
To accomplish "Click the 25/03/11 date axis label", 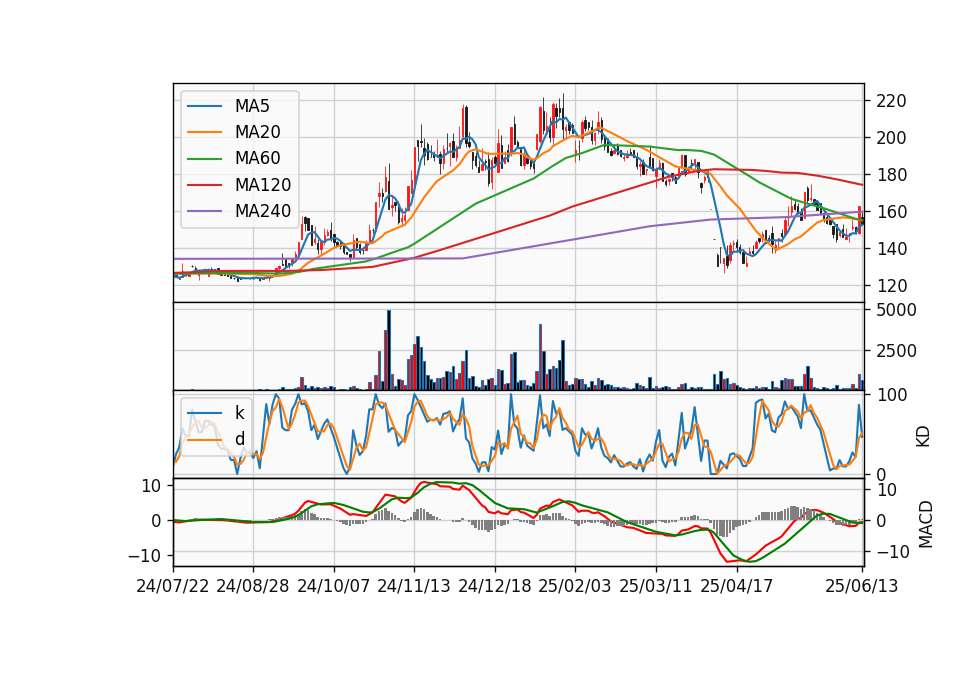I will [656, 586].
